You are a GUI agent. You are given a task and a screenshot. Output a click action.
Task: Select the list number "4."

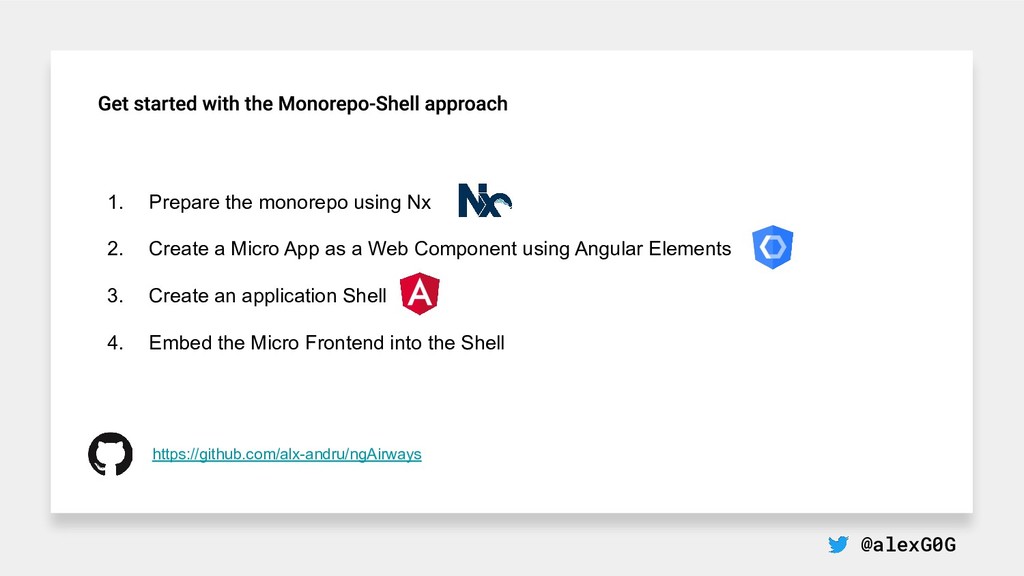(x=115, y=343)
